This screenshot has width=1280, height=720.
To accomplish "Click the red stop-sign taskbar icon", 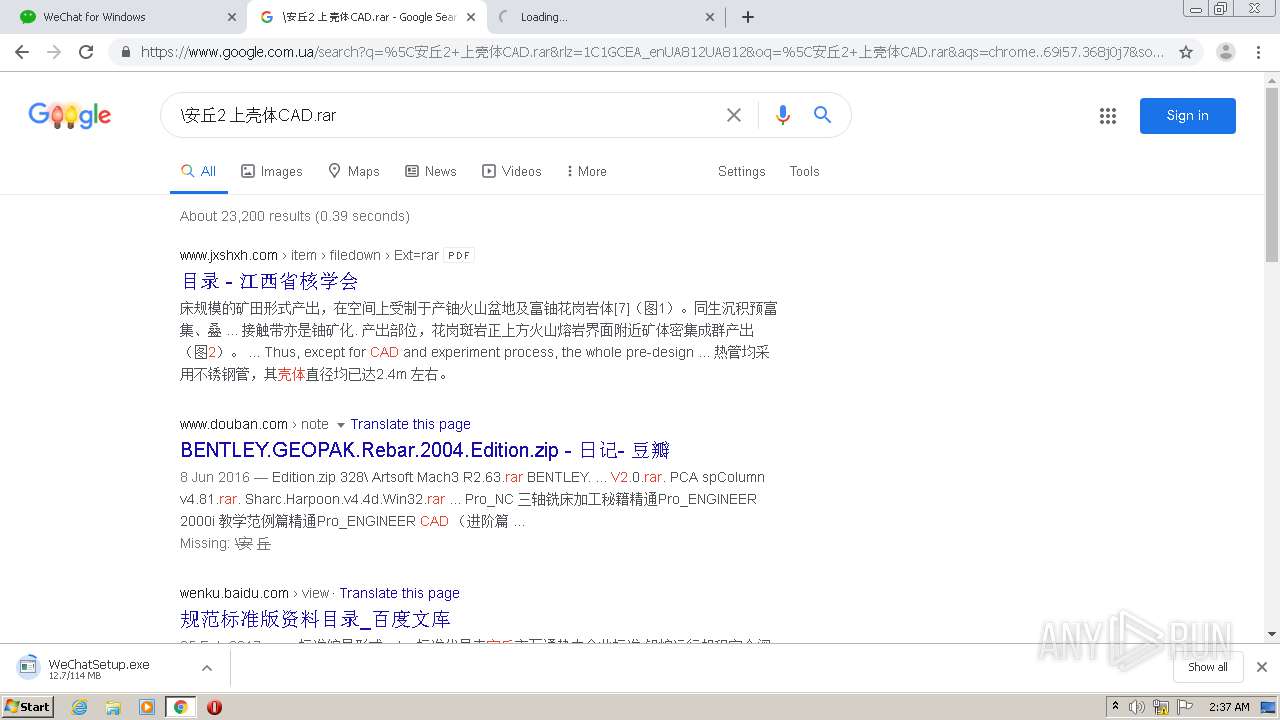I will coord(214,707).
